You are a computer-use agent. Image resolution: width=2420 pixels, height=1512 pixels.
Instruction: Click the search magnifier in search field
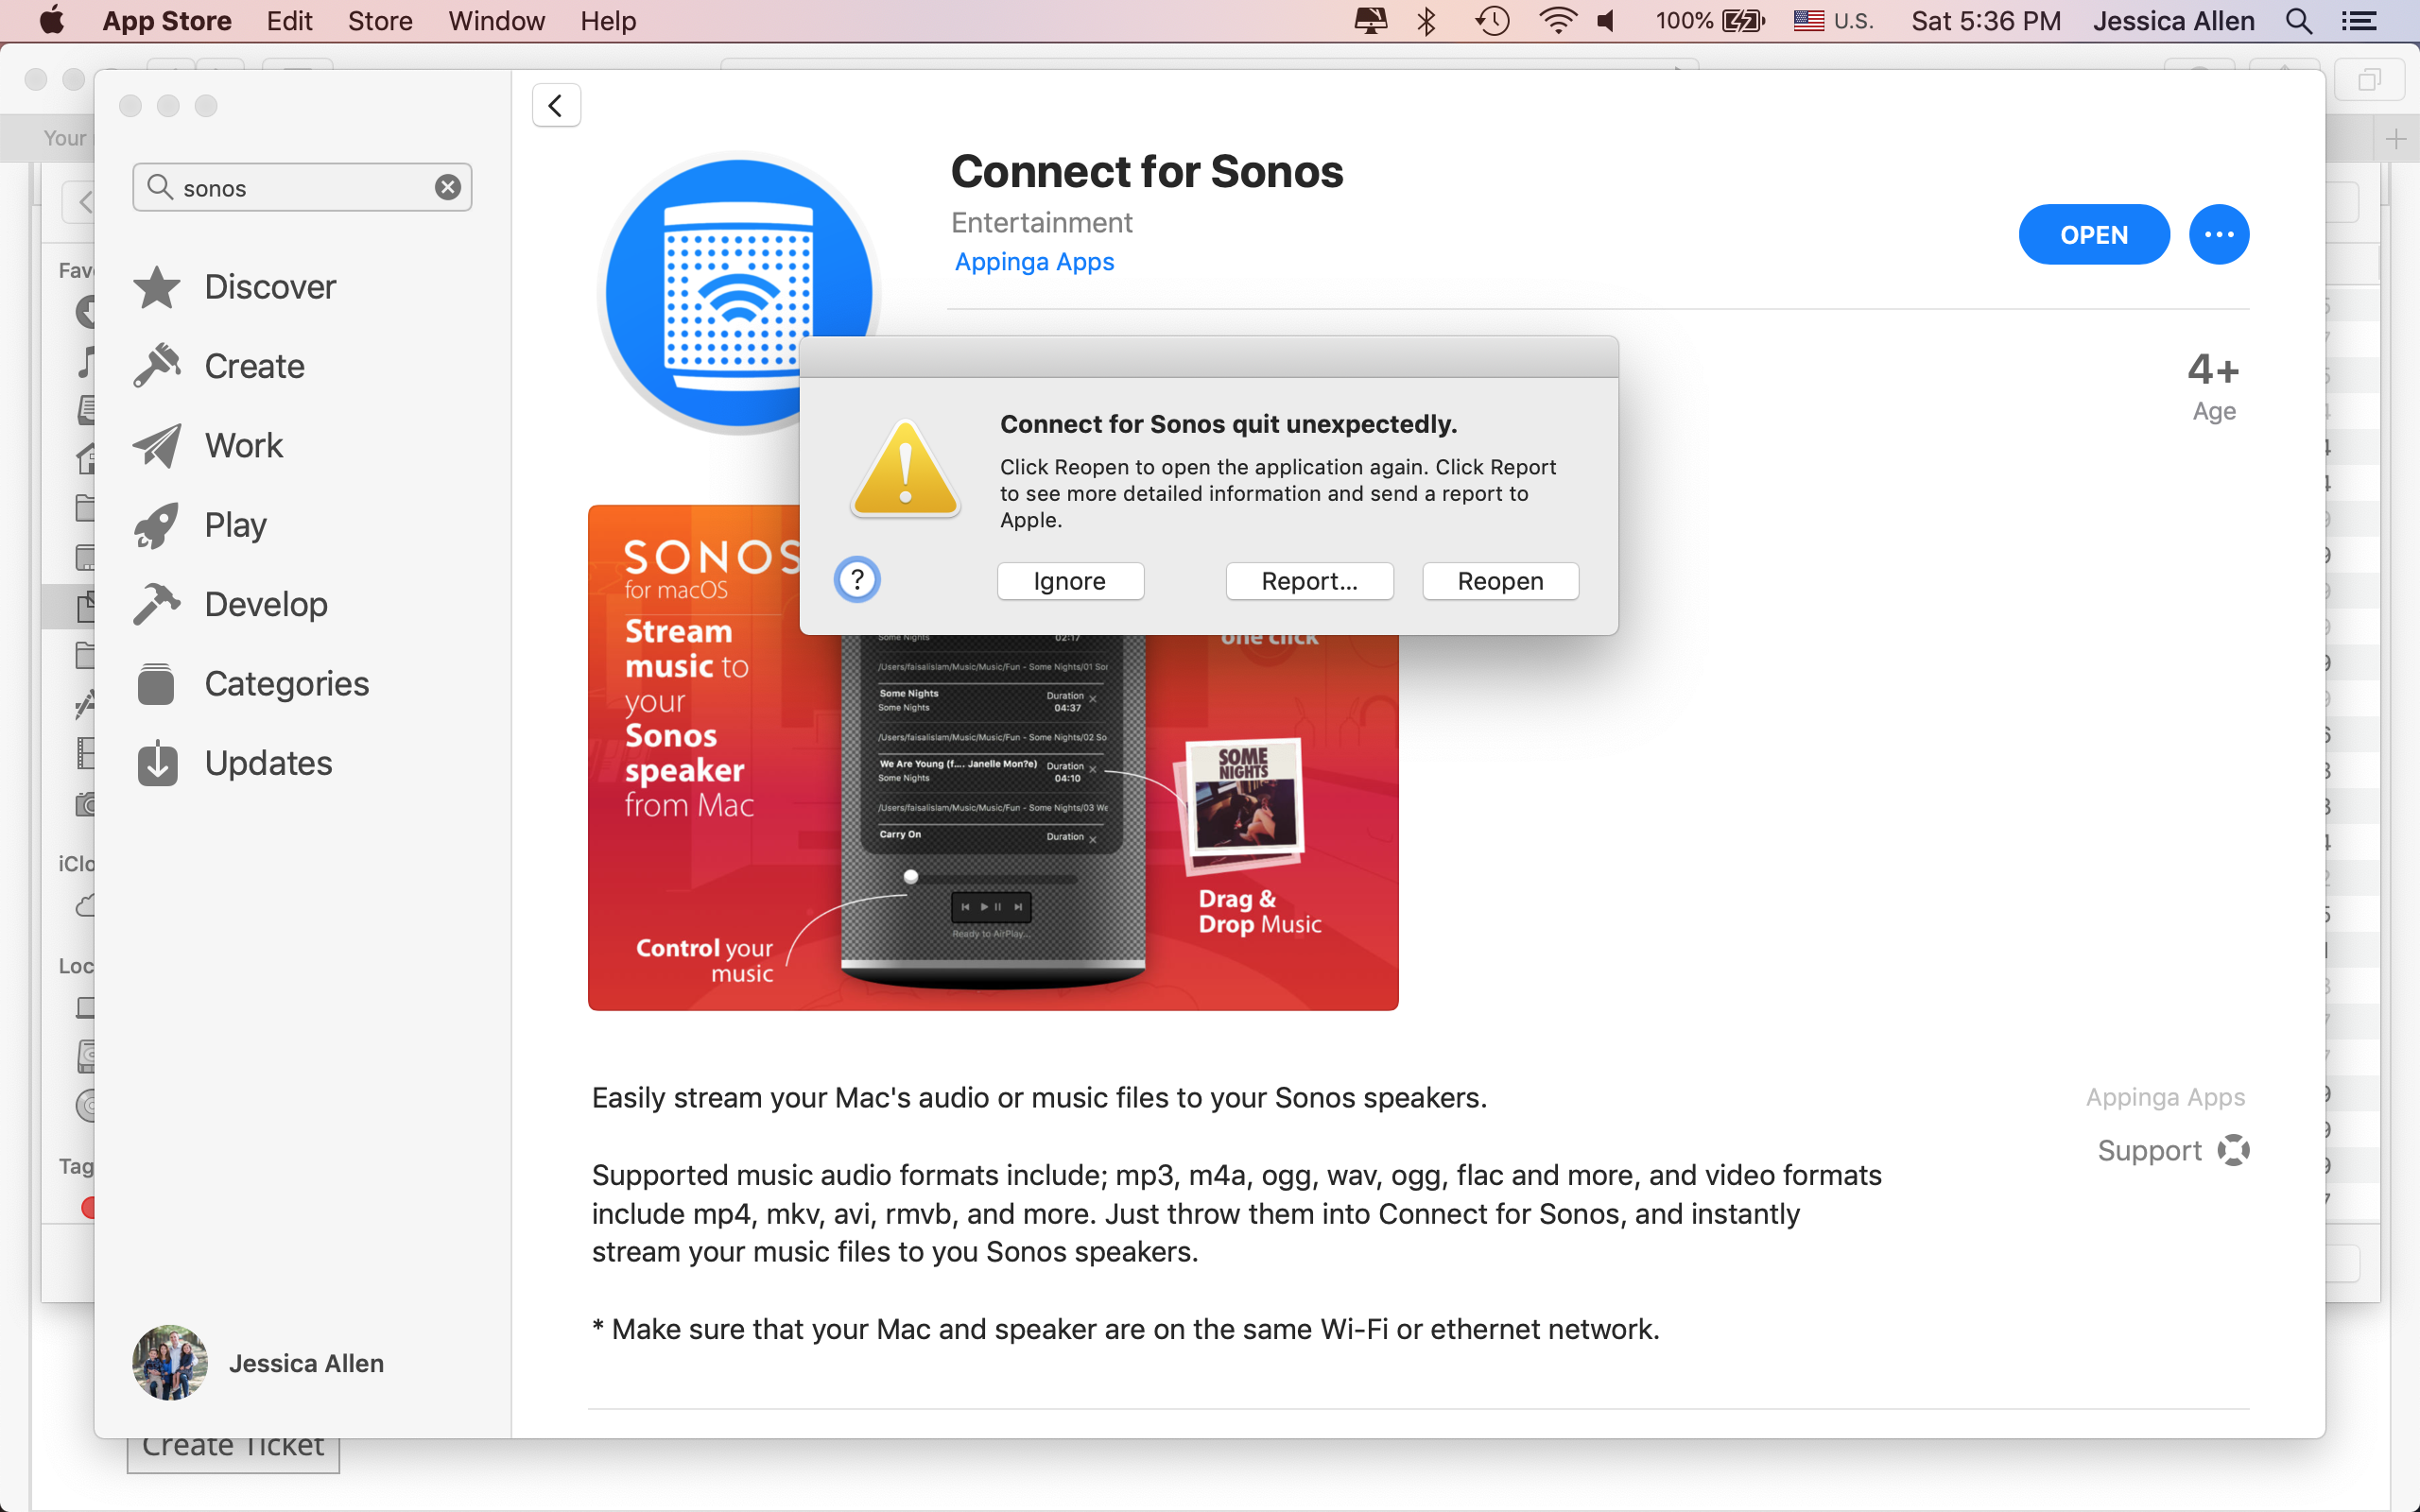(160, 187)
